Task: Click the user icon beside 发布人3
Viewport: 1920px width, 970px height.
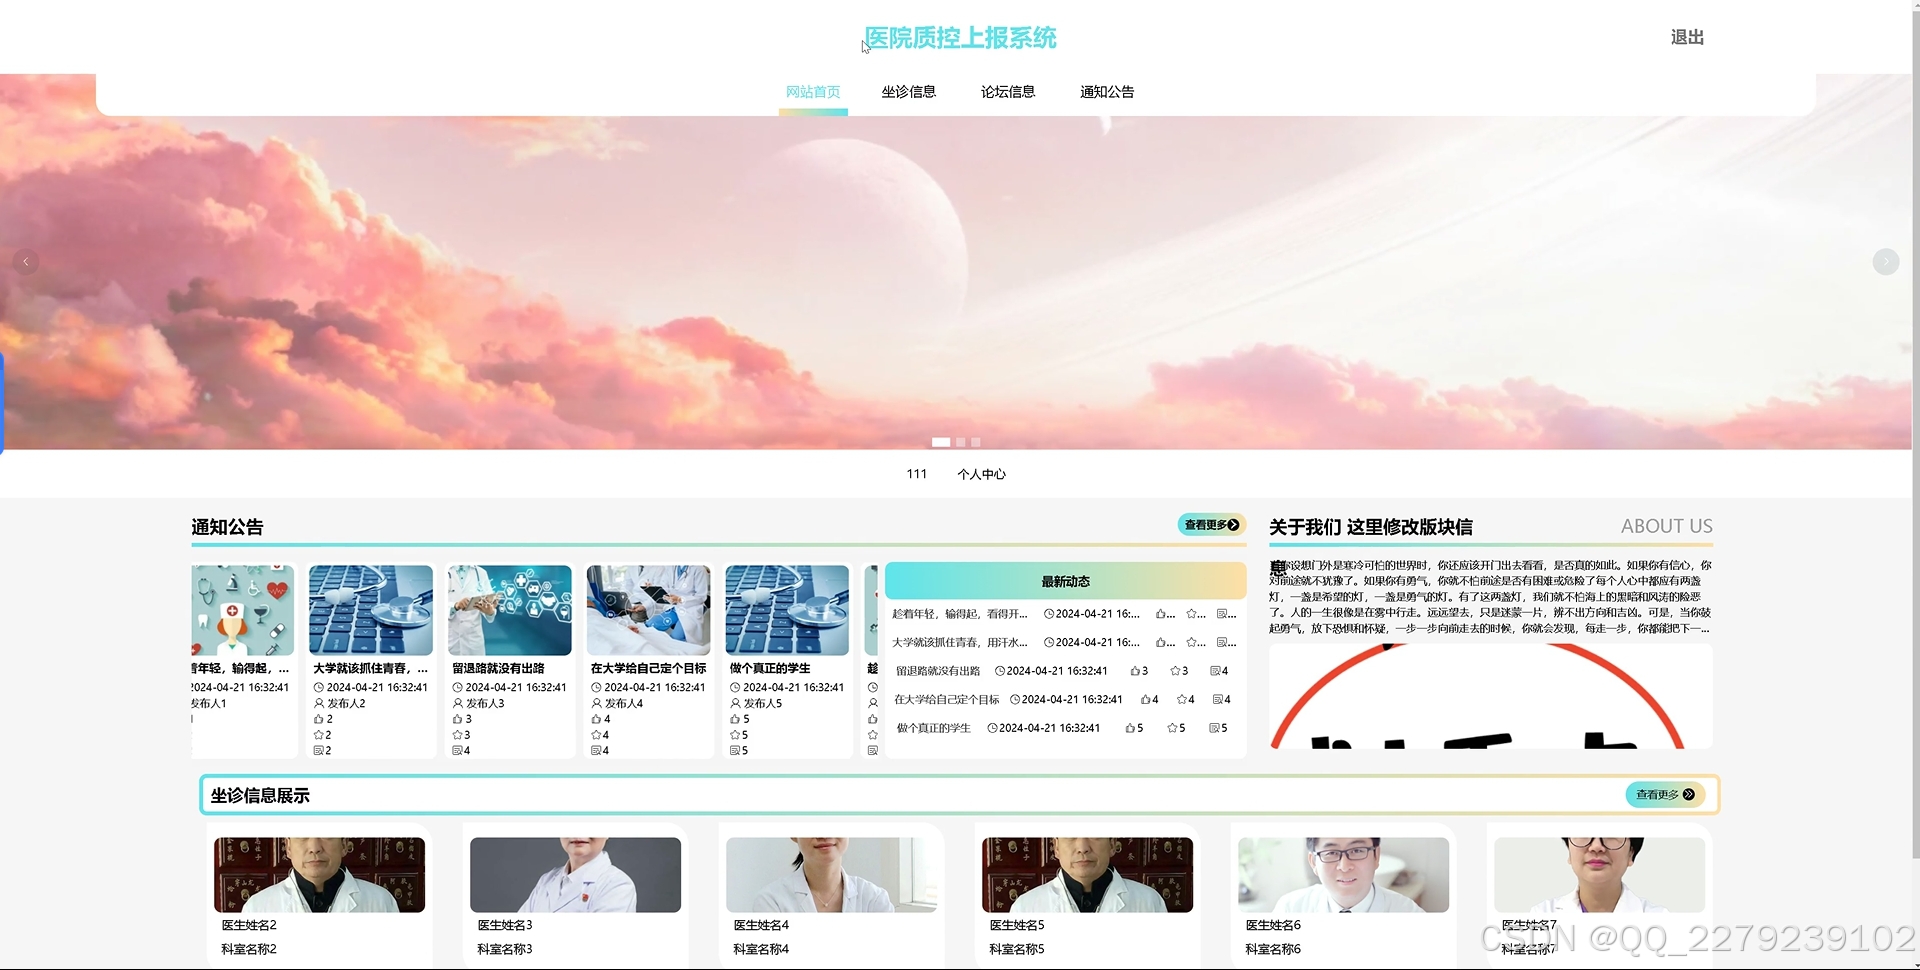Action: click(458, 703)
